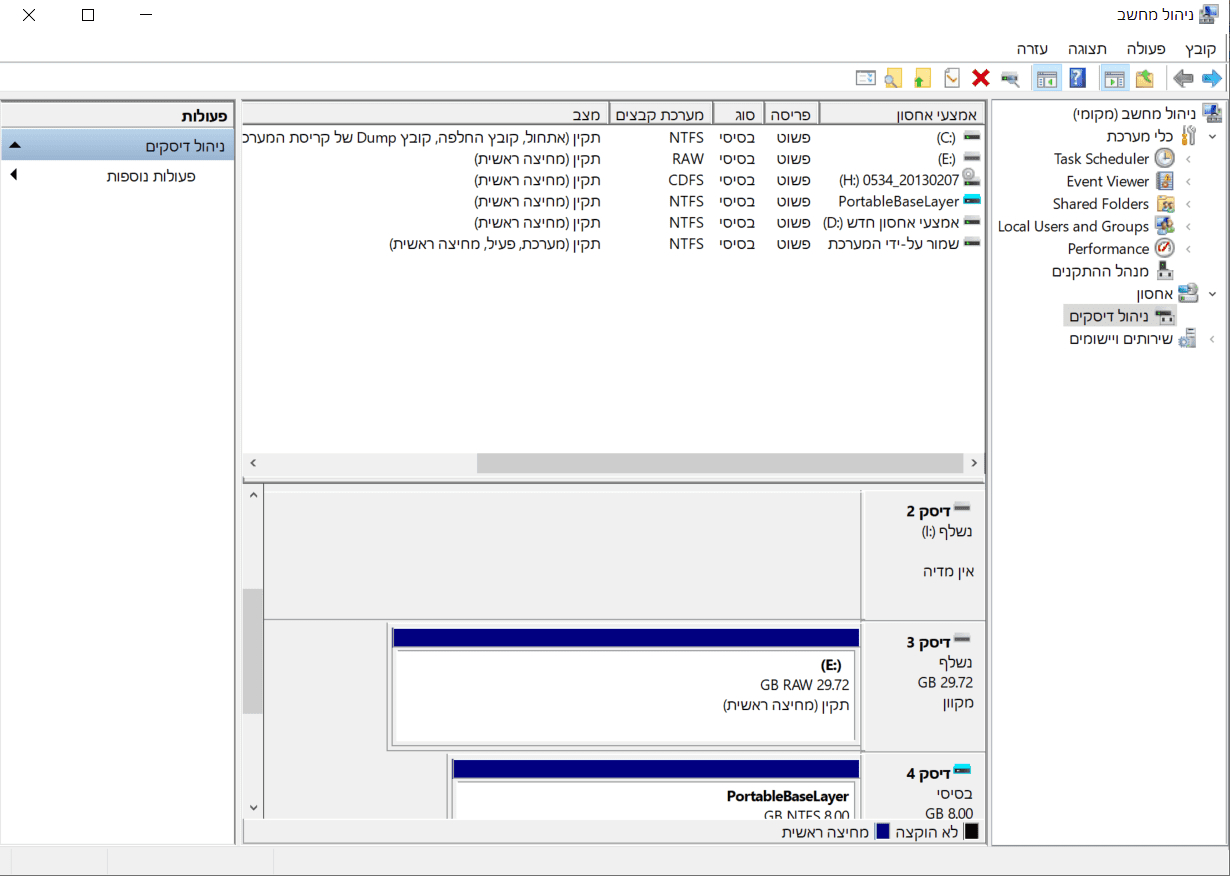Toggle the Show/Hide Console Tree toolbar icon
The width and height of the screenshot is (1230, 876).
[1114, 78]
